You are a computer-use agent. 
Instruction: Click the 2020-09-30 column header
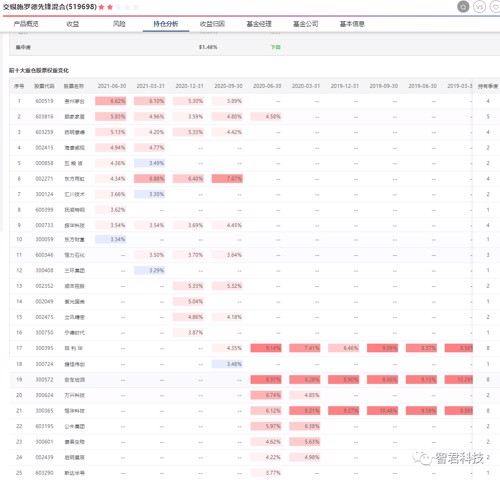click(228, 86)
